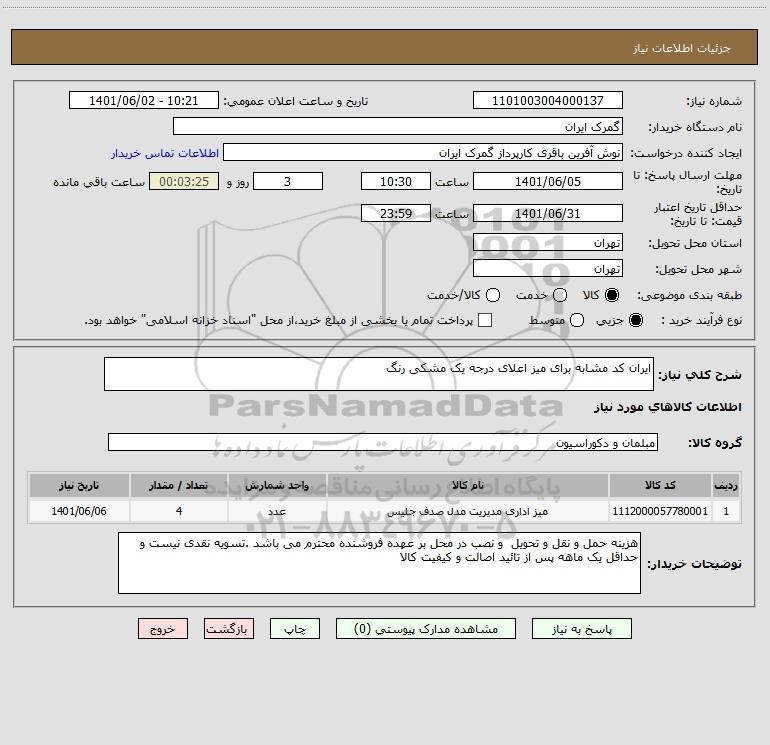Select the متوسط purchase type radio
Viewport: 770px width, 745px height.
[577, 320]
